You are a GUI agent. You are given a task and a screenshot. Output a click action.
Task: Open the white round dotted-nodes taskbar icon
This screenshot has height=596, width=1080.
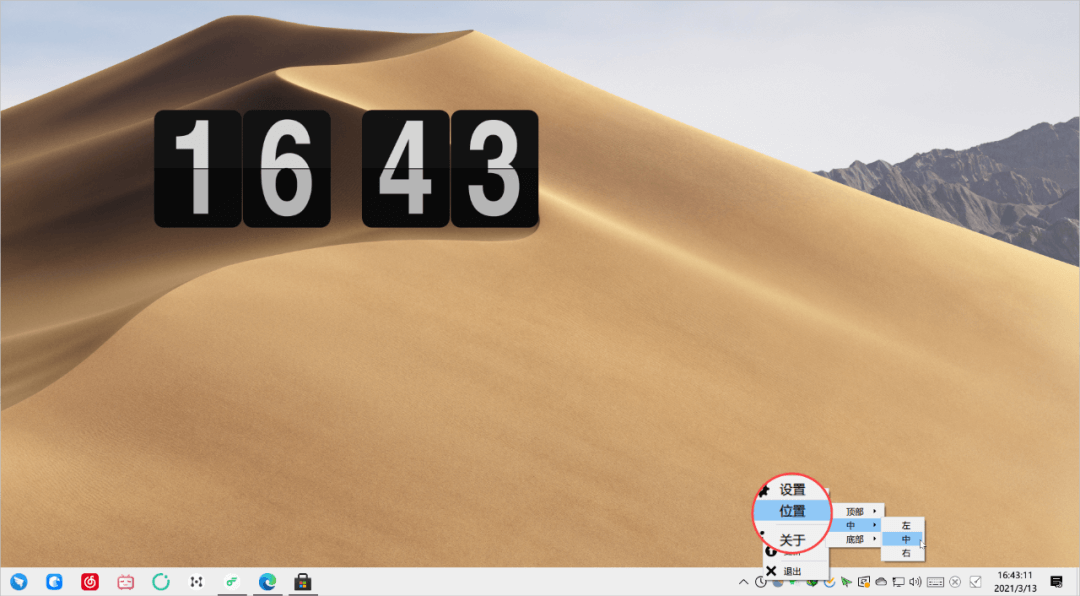196,582
